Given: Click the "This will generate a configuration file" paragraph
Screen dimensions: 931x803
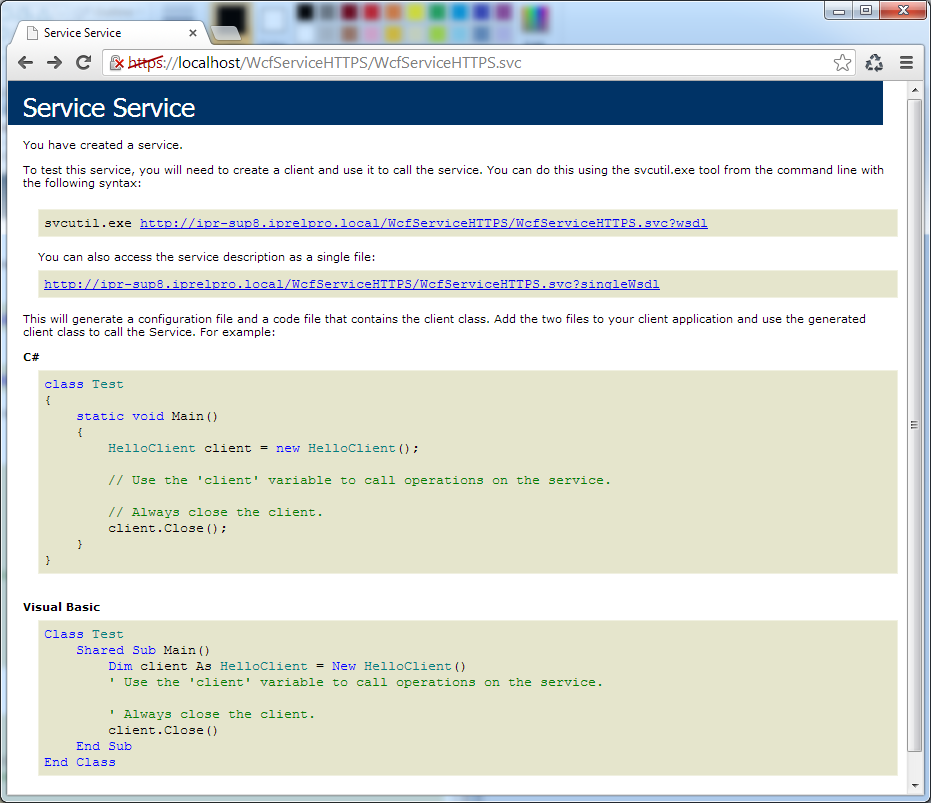Looking at the screenshot, I should pos(444,325).
